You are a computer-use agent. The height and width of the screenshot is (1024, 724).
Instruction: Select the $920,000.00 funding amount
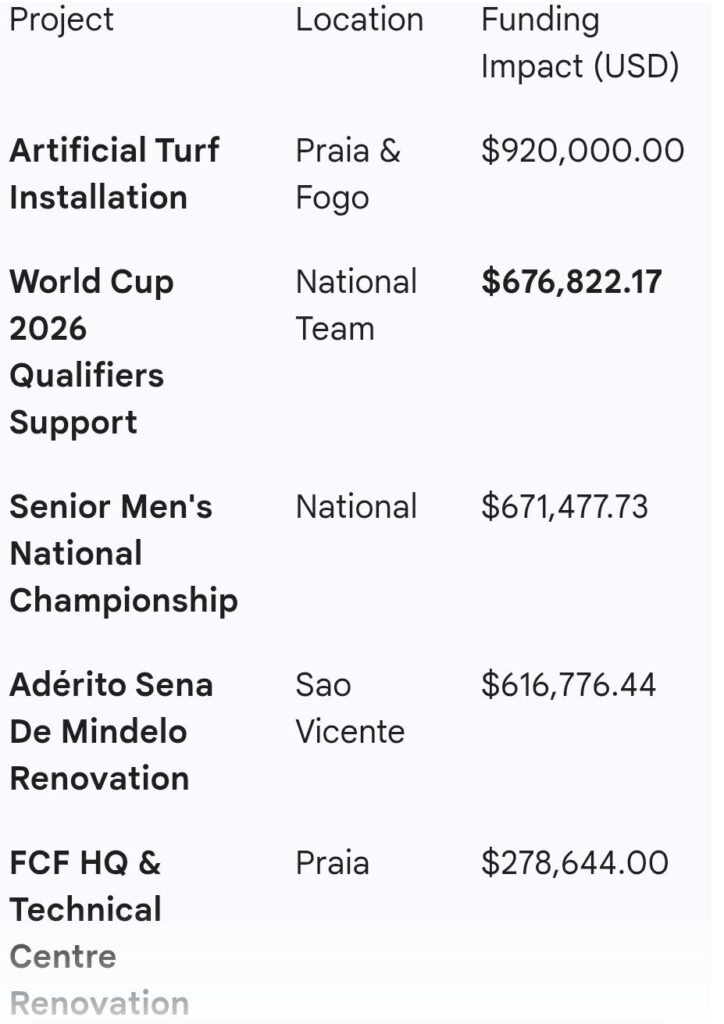pyautogui.click(x=582, y=151)
